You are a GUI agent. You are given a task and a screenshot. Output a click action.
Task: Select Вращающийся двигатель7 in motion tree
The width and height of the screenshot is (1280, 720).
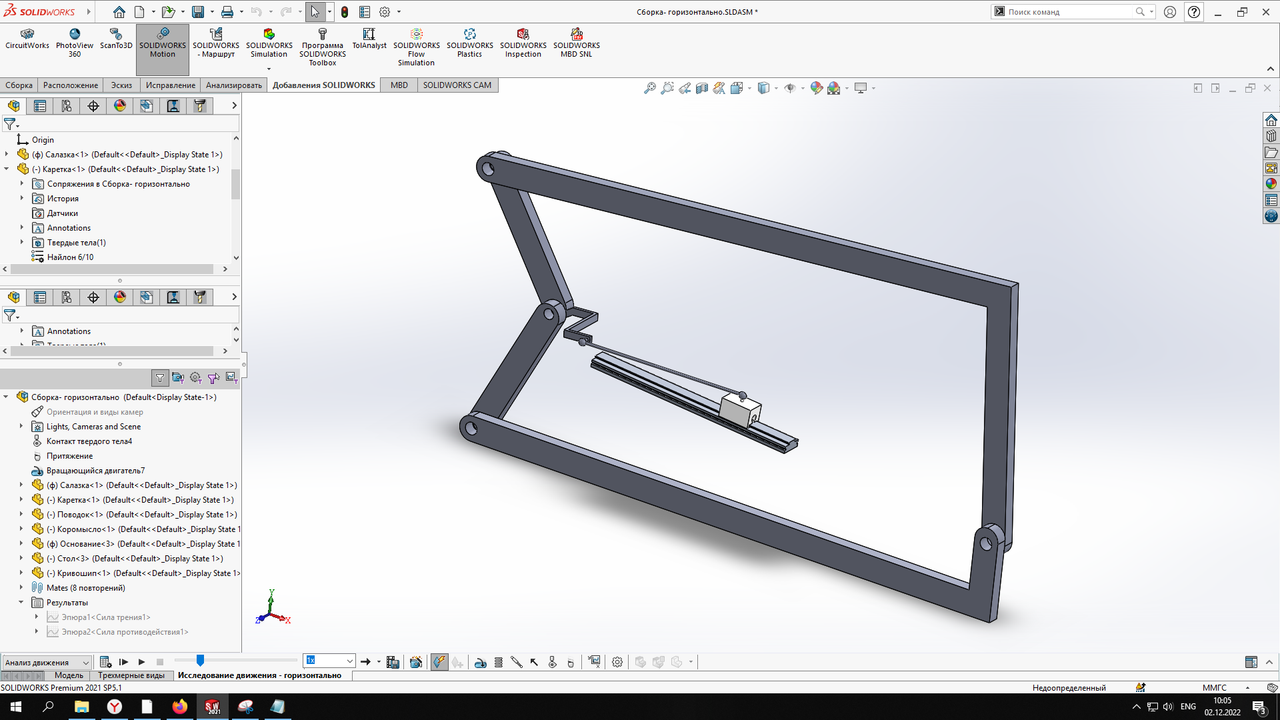click(x=95, y=470)
